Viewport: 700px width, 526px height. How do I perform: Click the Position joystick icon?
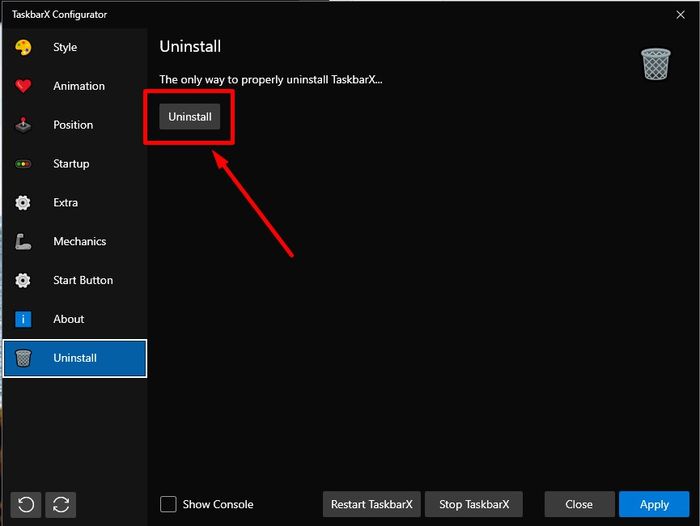[23, 125]
